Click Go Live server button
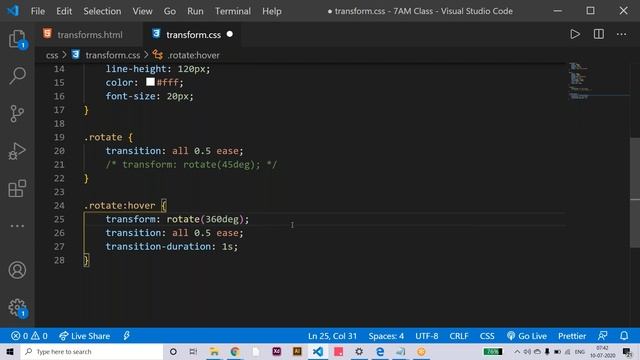 [527, 336]
